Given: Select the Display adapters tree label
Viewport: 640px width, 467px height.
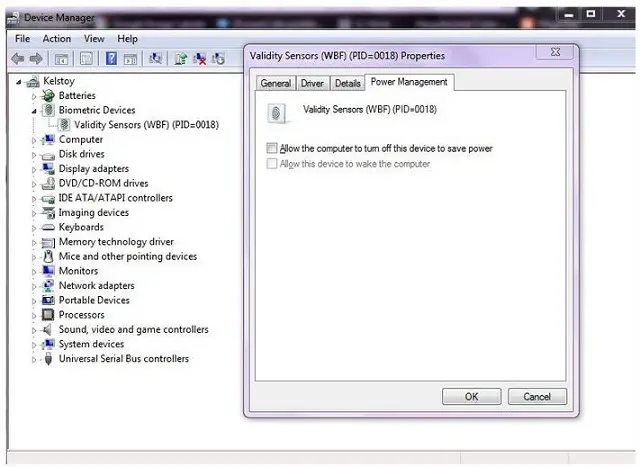Looking at the screenshot, I should point(94,169).
